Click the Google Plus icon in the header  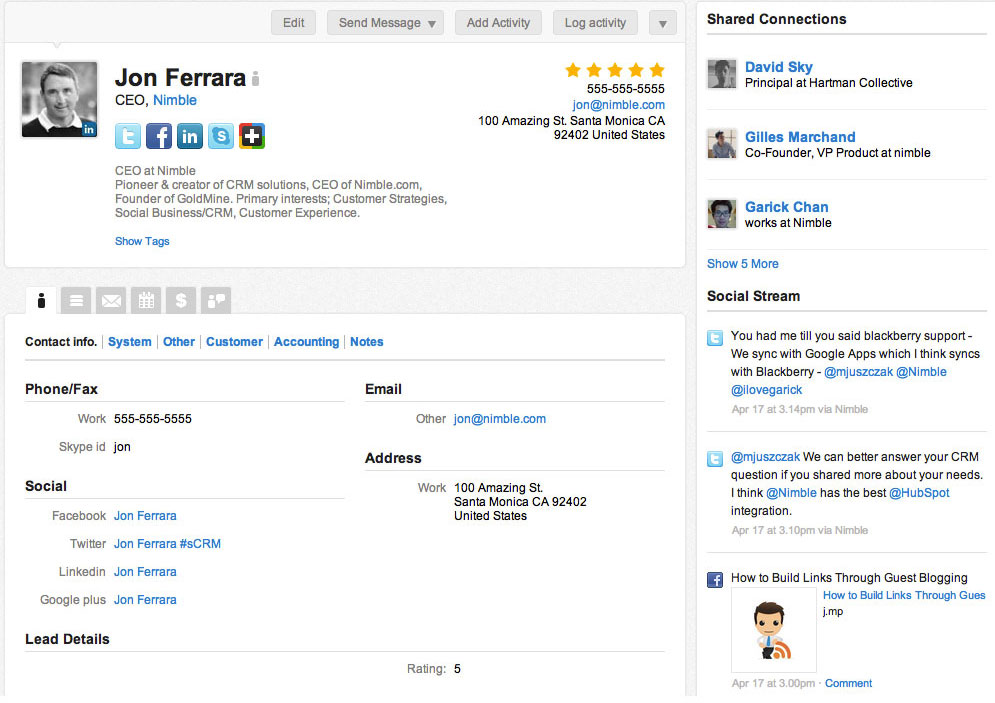[252, 136]
